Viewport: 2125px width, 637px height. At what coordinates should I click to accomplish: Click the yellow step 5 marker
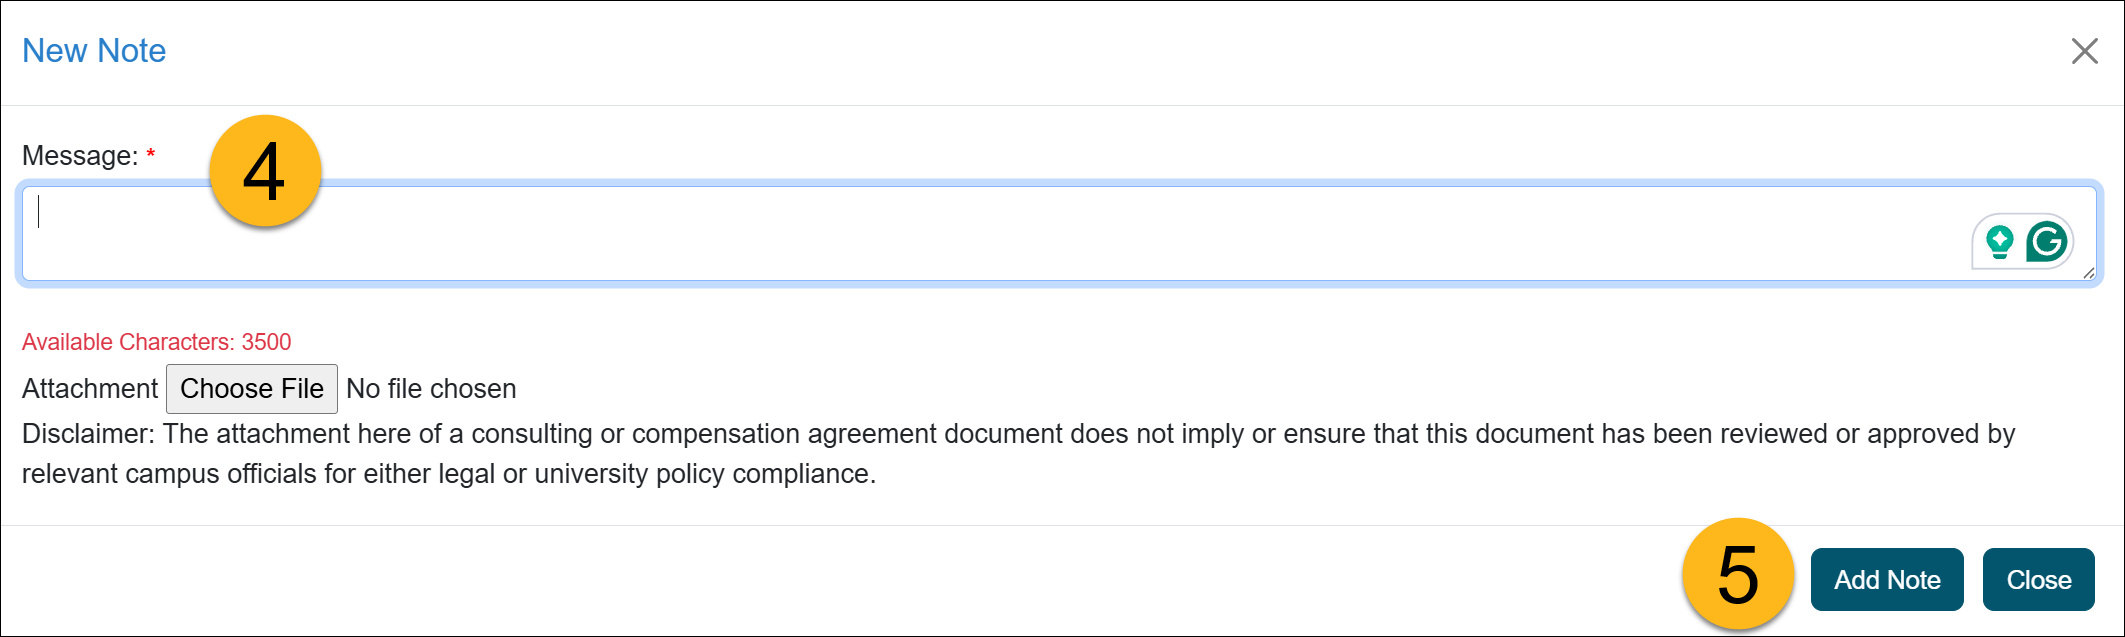pos(1738,575)
